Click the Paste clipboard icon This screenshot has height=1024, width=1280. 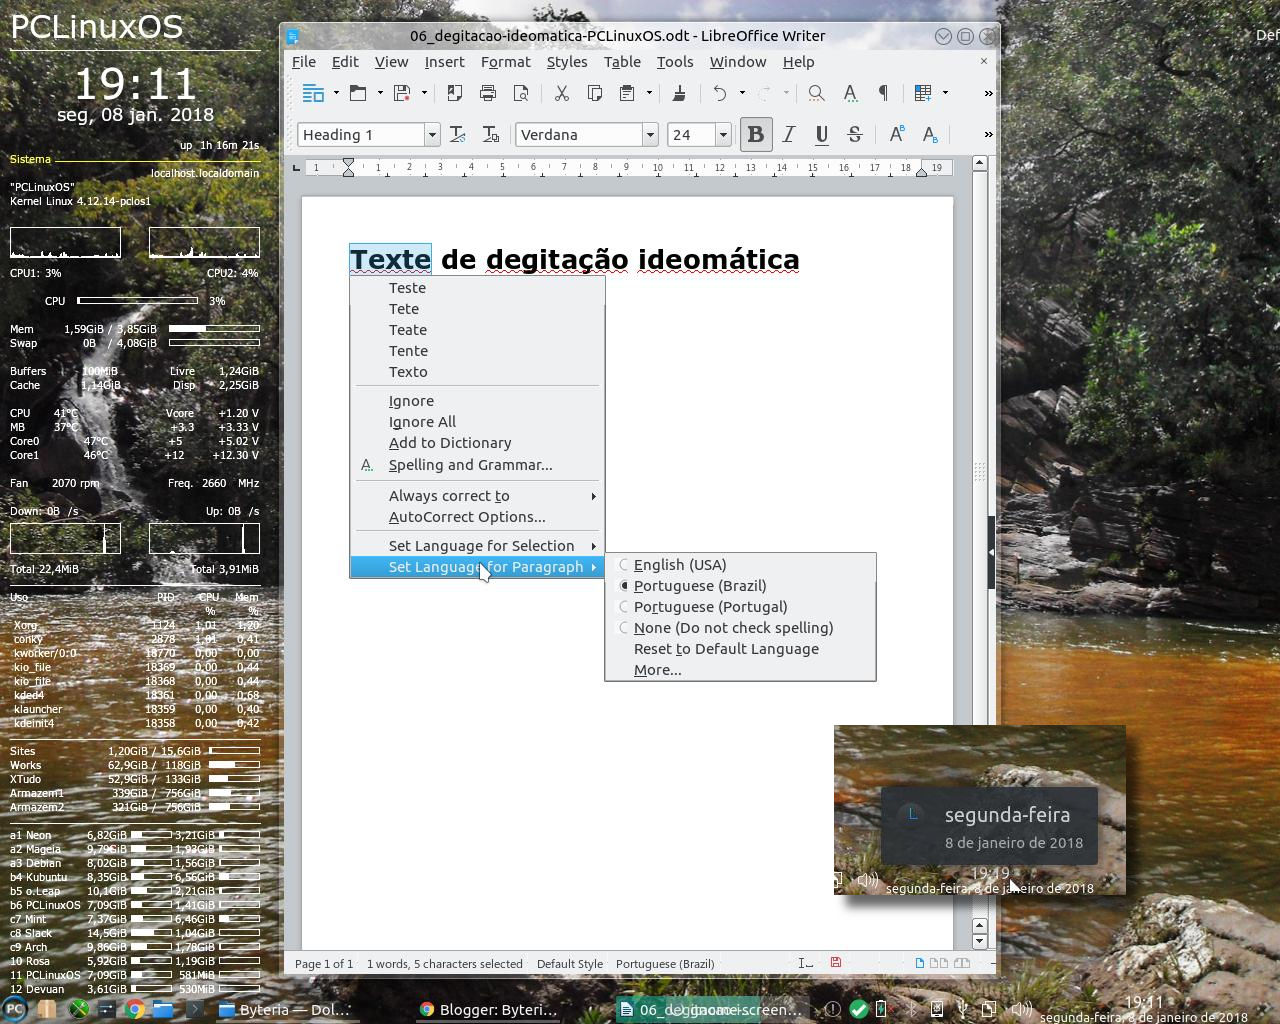click(627, 93)
